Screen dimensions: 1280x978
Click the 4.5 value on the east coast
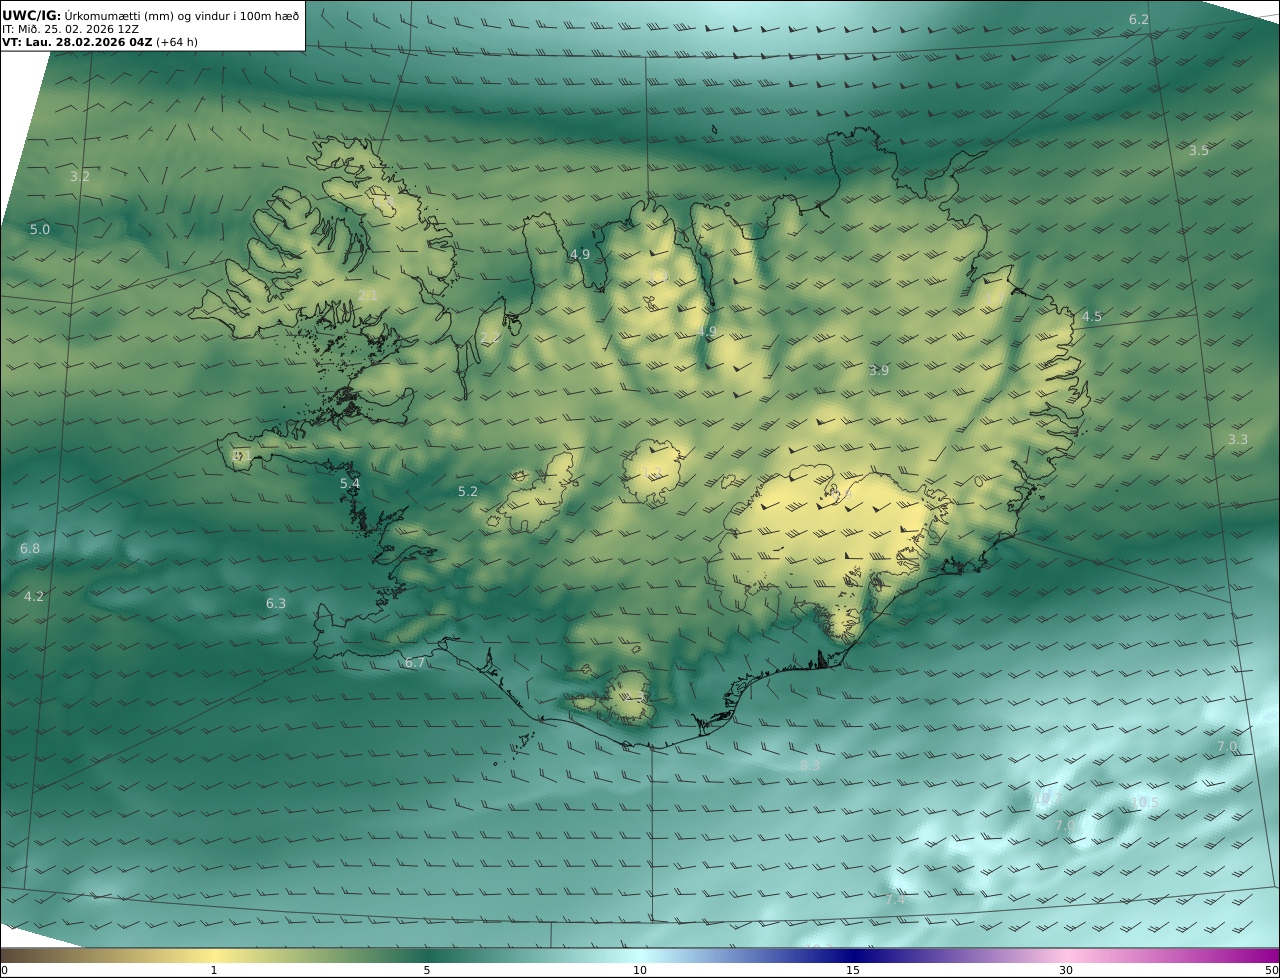pos(1091,317)
